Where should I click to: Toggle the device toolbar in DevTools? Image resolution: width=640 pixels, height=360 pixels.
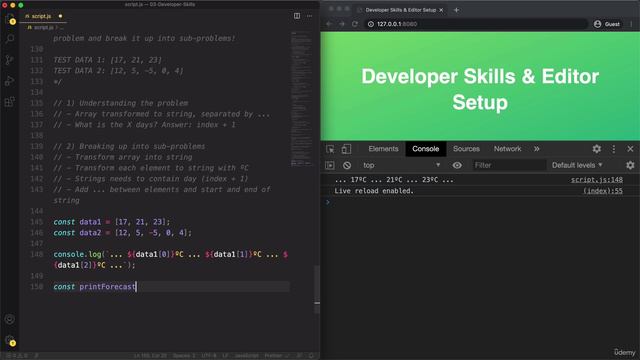[x=346, y=149]
